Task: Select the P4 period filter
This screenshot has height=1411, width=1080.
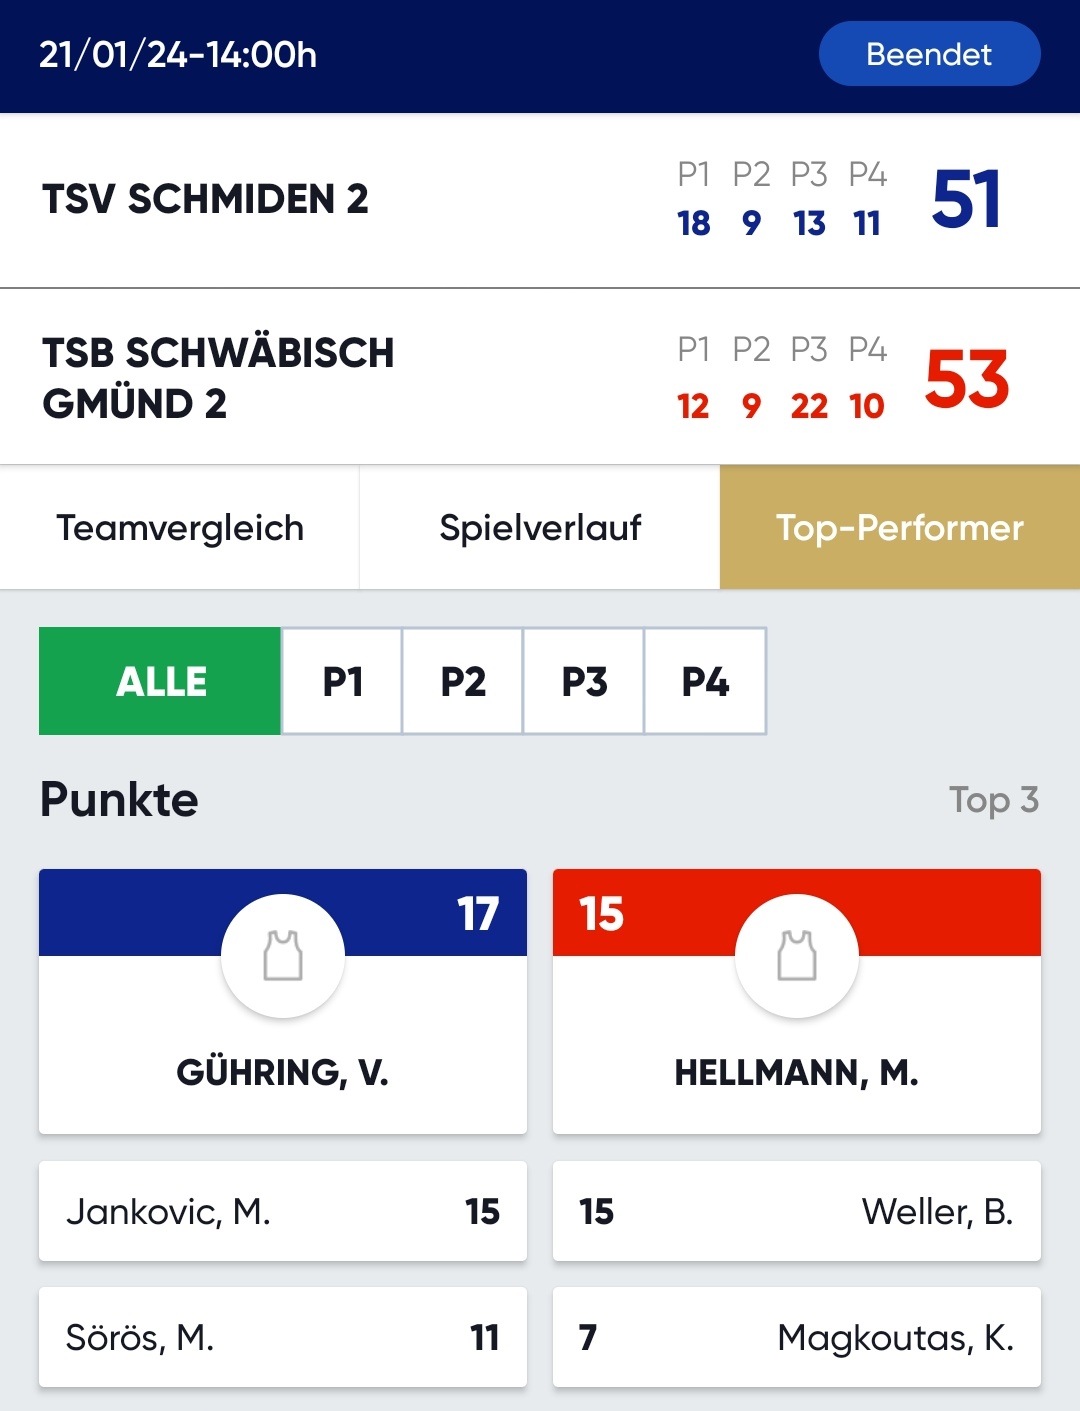Action: point(705,681)
